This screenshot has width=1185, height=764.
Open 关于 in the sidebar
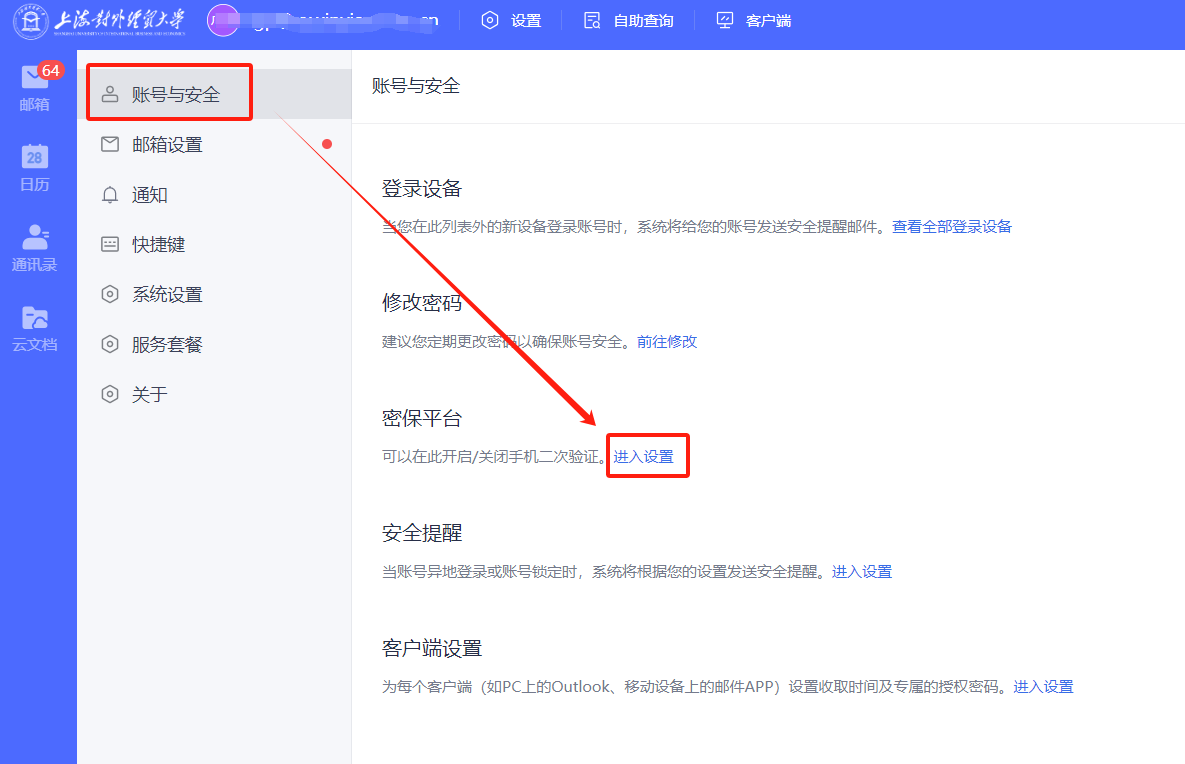coord(149,395)
